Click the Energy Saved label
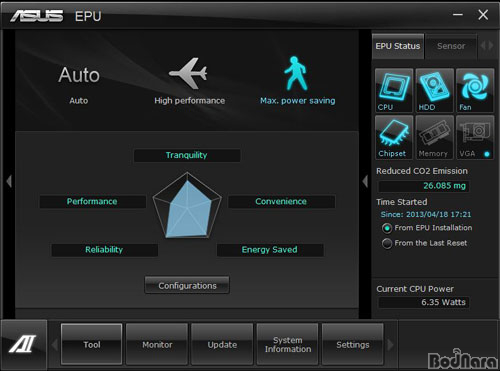Image resolution: width=500 pixels, height=371 pixels. [270, 250]
